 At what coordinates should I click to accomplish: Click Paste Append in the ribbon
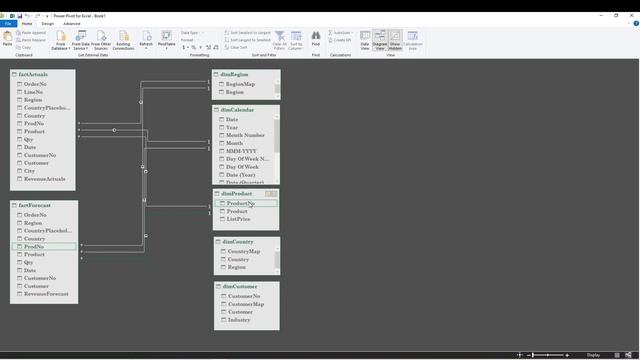31,33
